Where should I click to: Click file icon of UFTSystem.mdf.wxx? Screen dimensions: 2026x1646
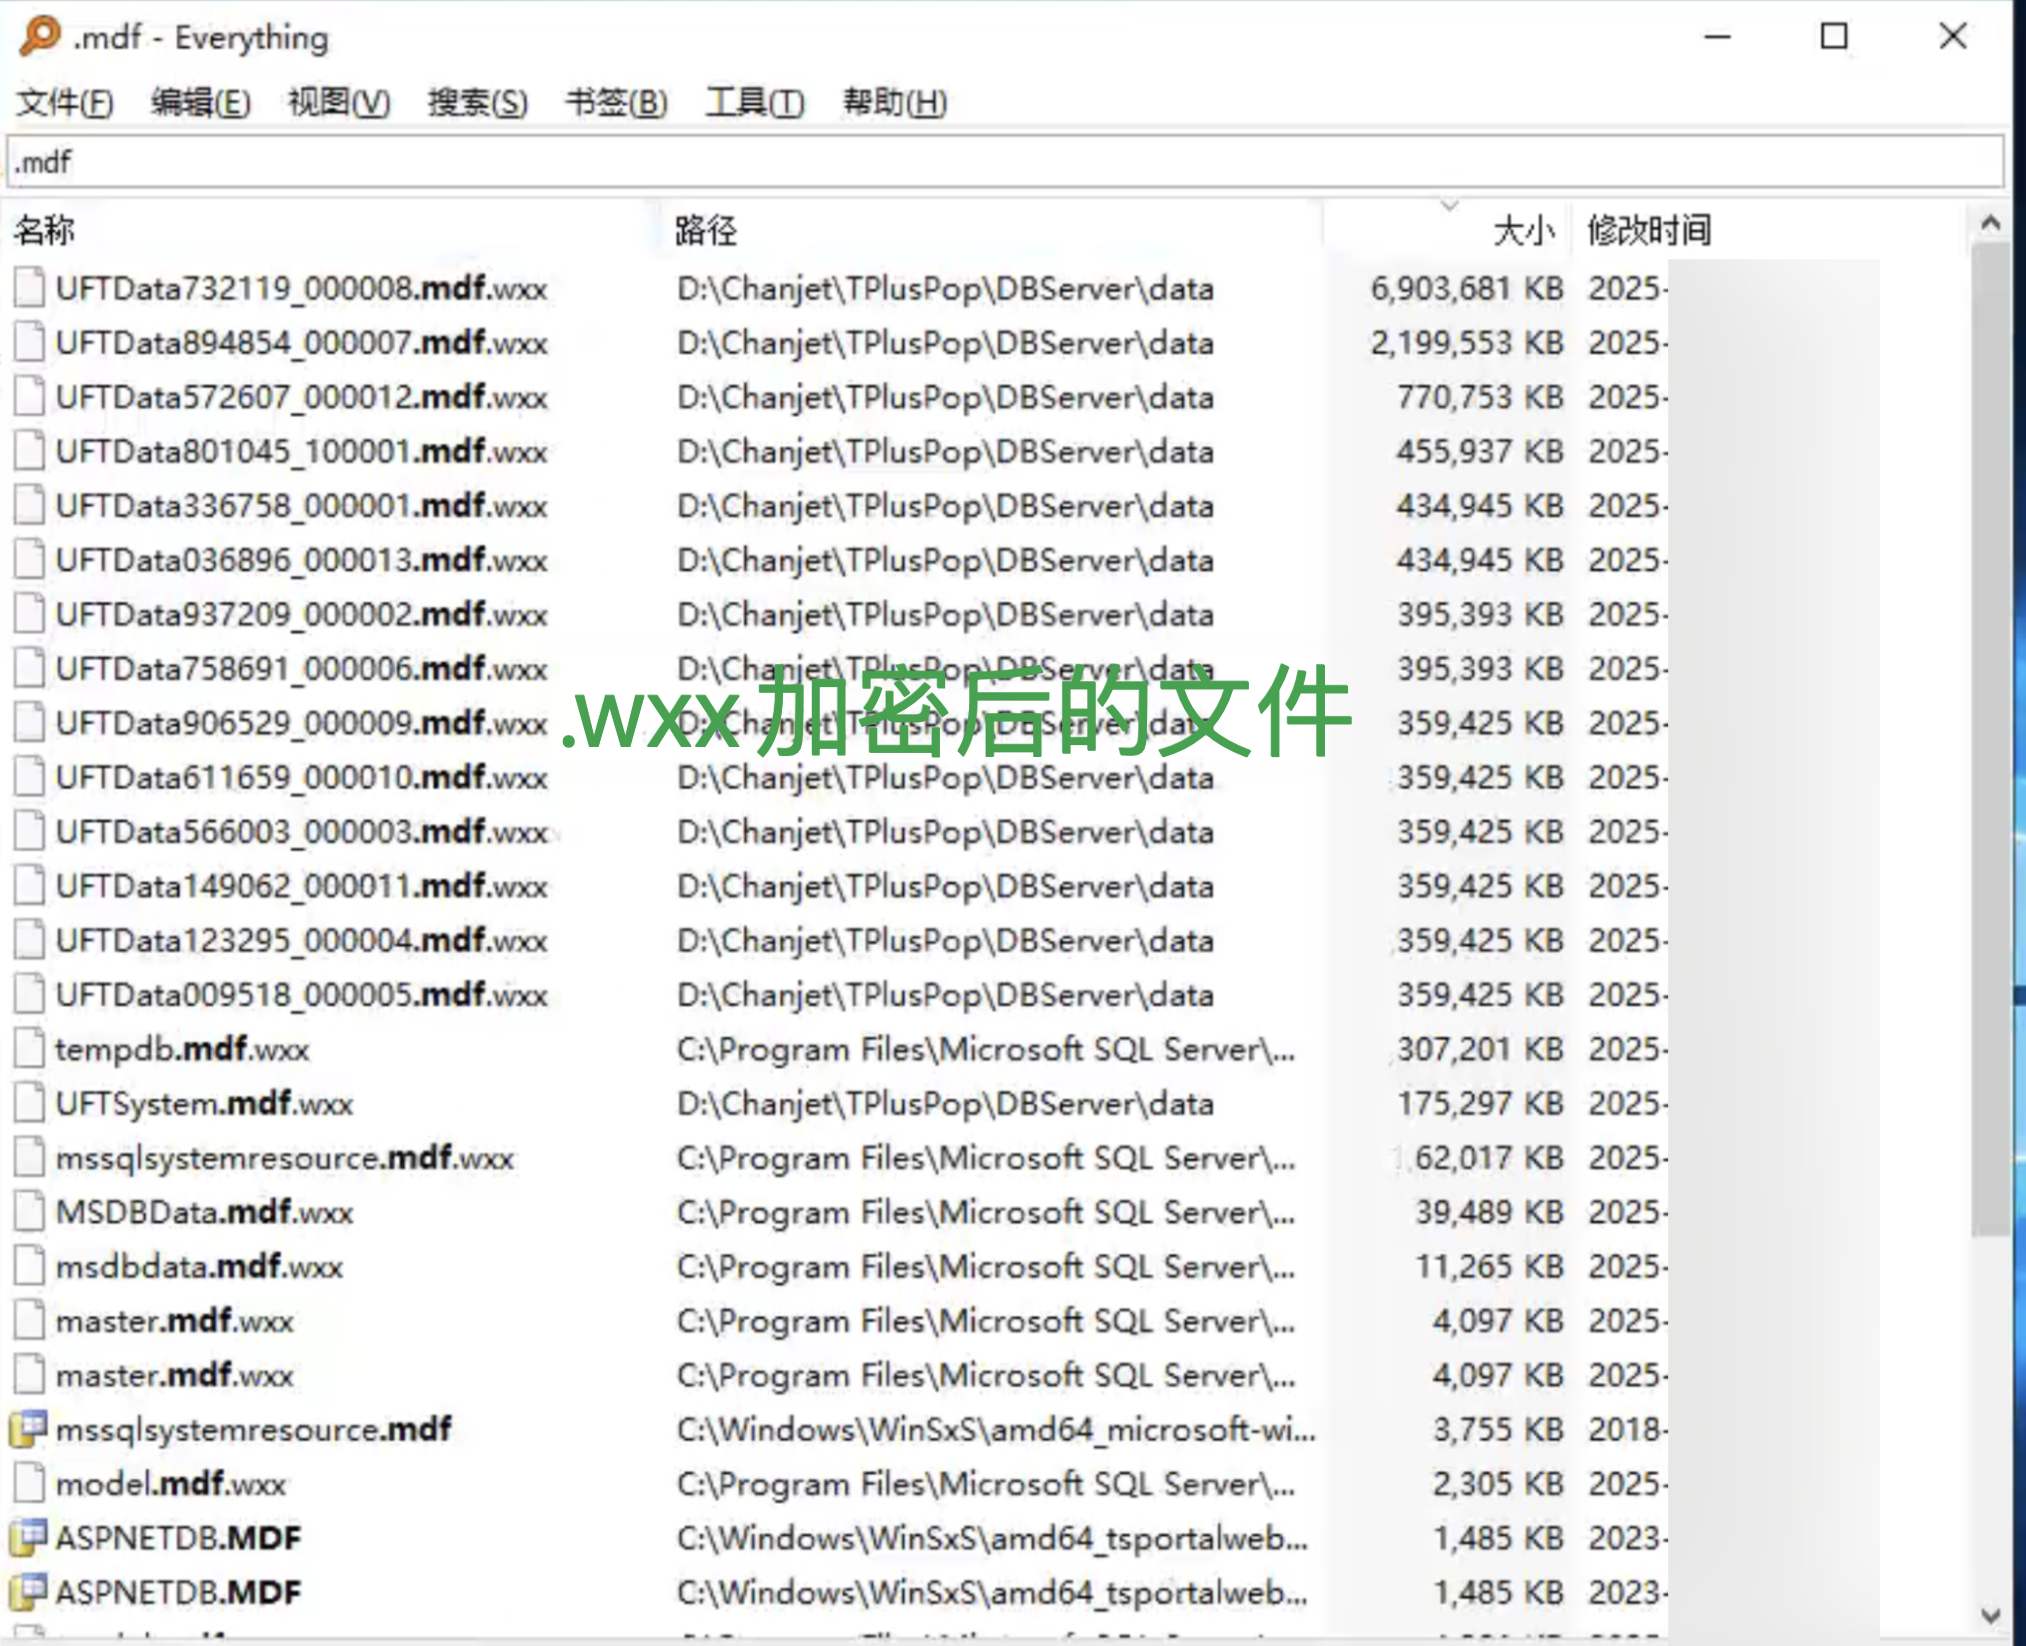click(30, 1103)
